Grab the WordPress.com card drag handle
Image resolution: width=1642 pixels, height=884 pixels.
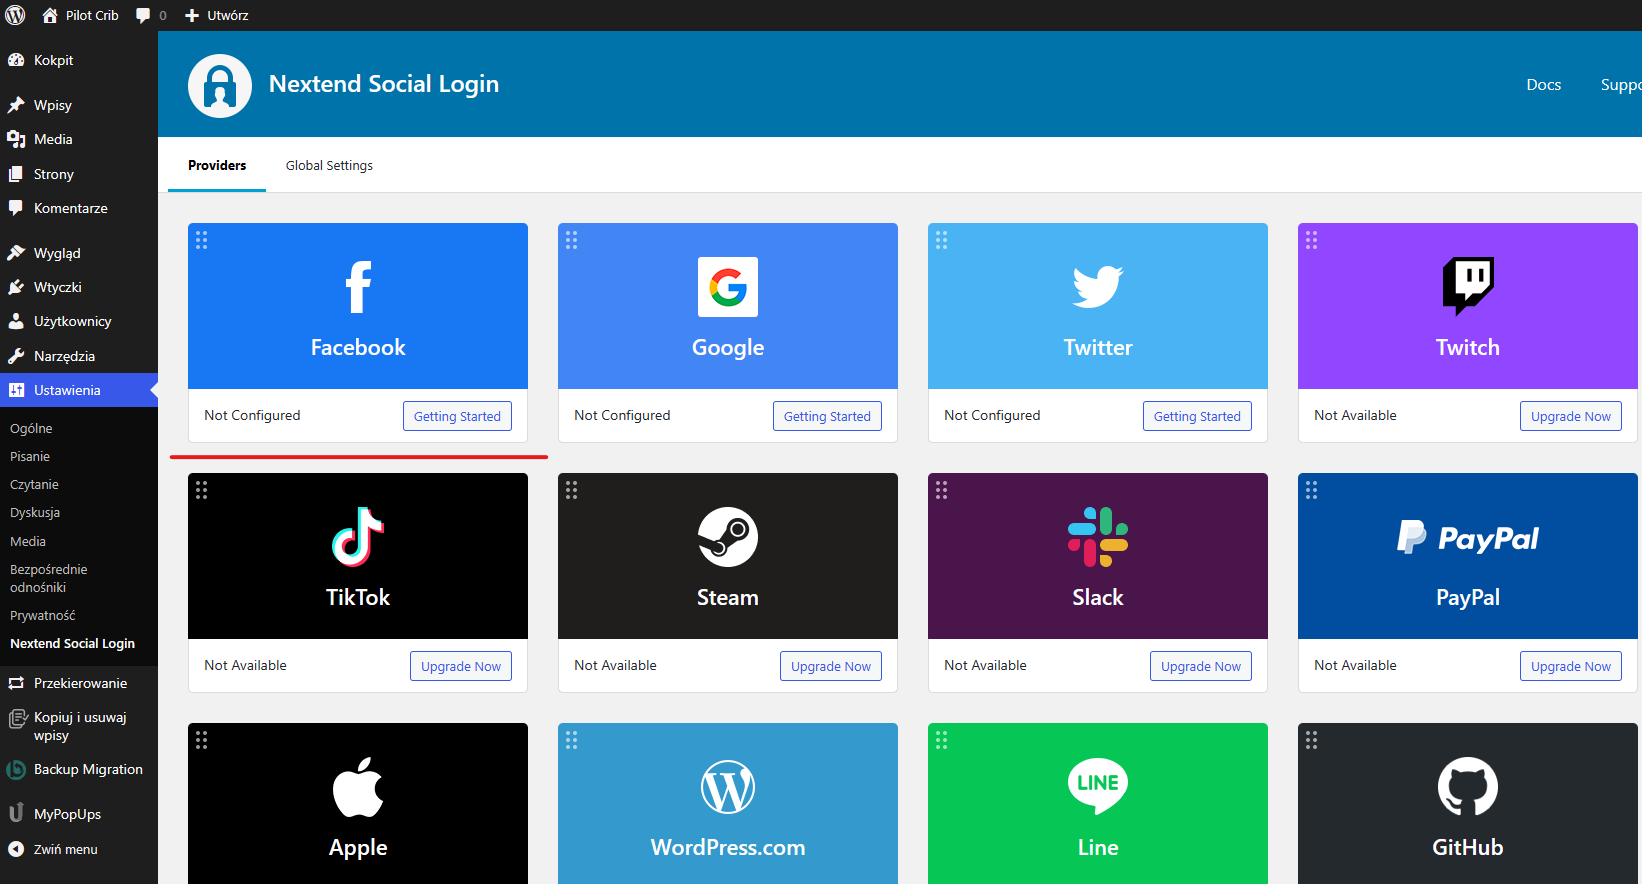pyautogui.click(x=571, y=740)
